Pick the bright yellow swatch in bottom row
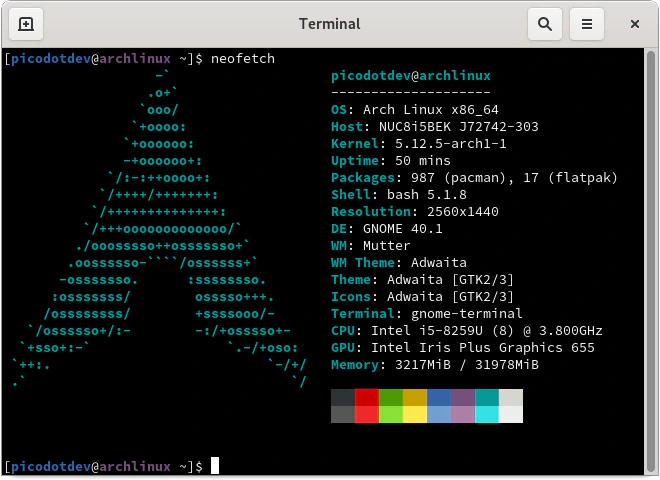This screenshot has height=480, width=660. 415,414
